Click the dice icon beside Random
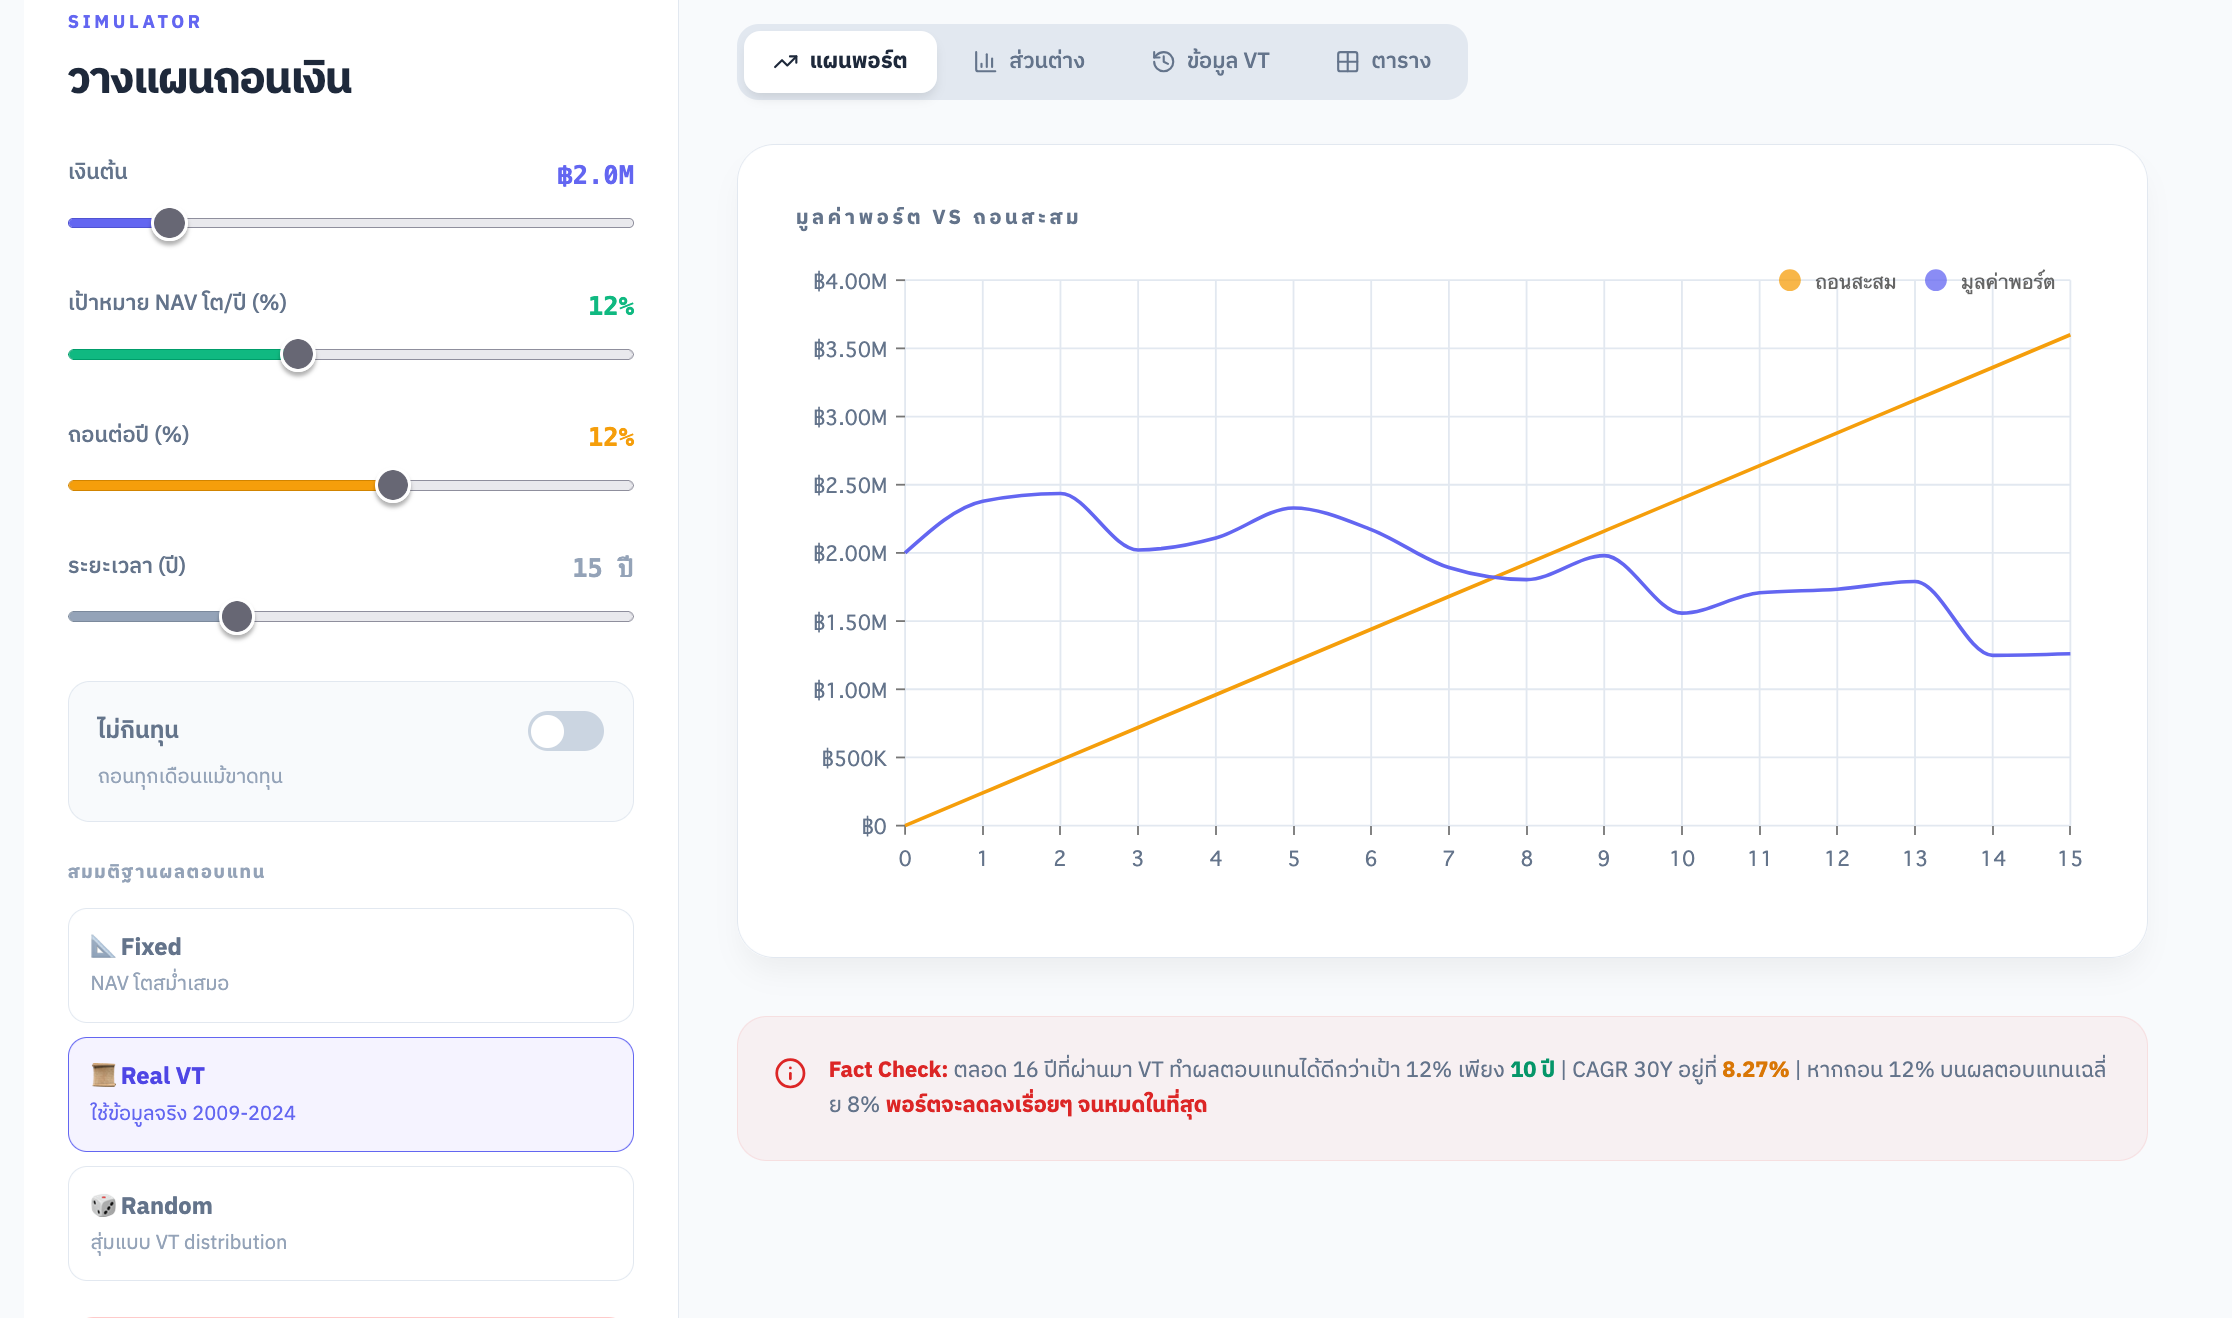Viewport: 2232px width, 1318px height. pos(103,1205)
